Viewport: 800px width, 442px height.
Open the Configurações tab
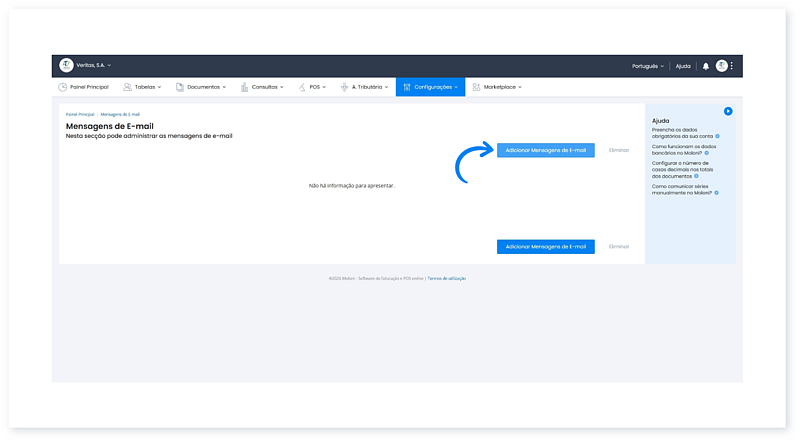[430, 87]
